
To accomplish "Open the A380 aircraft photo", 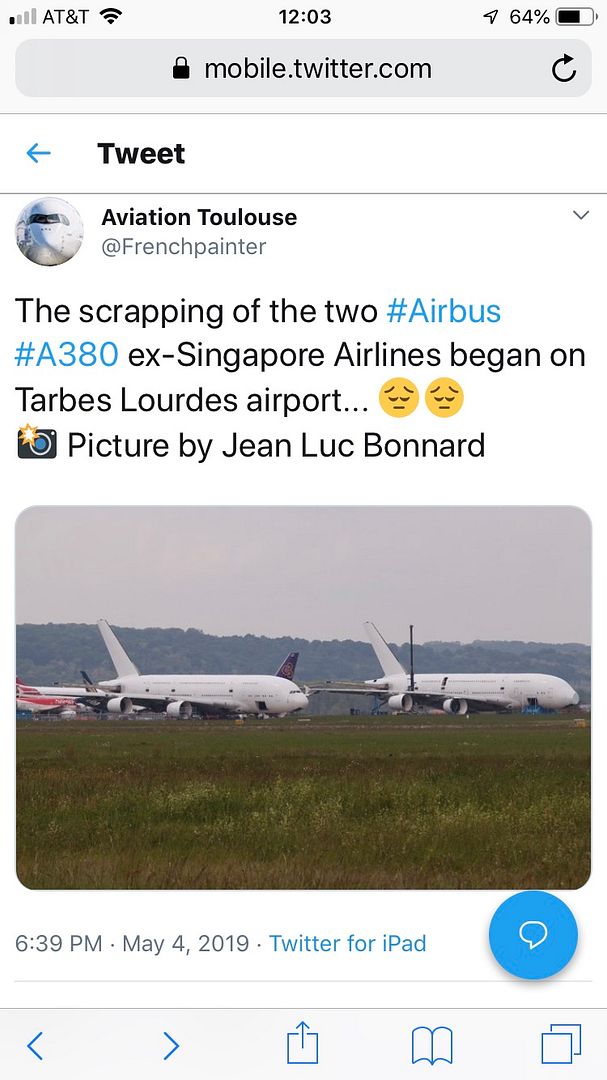I will 303,697.
